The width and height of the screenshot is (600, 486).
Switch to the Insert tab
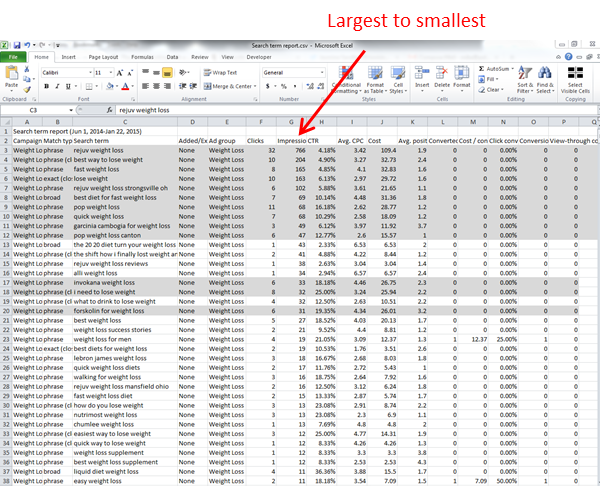(x=68, y=57)
